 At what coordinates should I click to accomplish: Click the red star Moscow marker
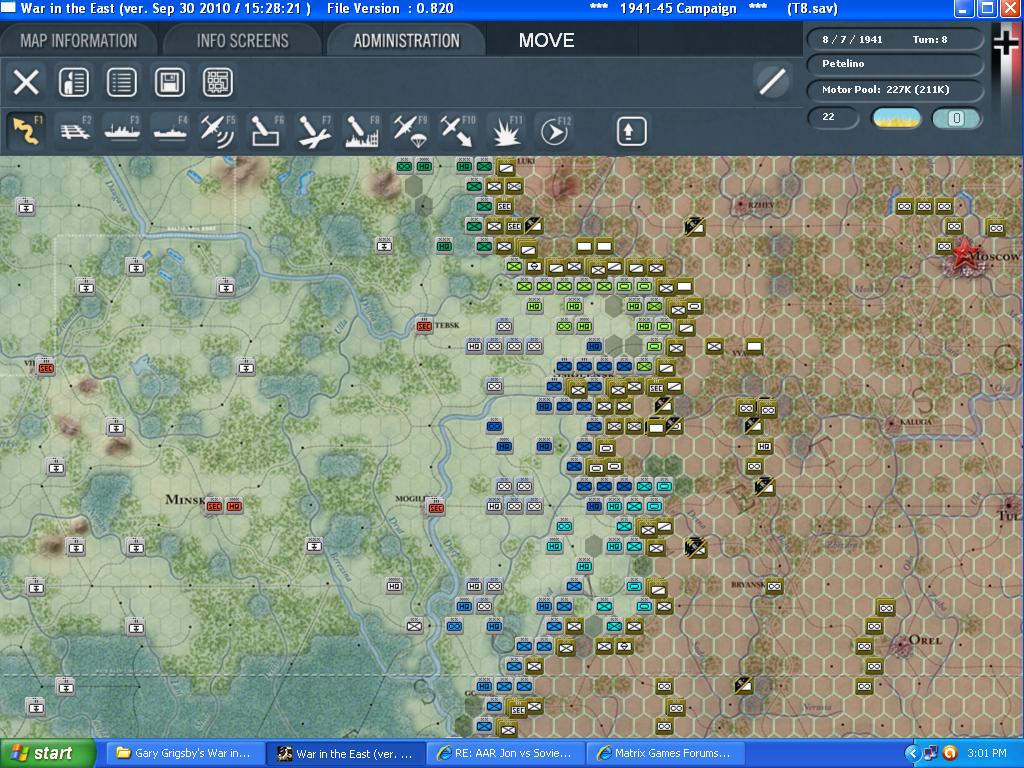click(963, 255)
